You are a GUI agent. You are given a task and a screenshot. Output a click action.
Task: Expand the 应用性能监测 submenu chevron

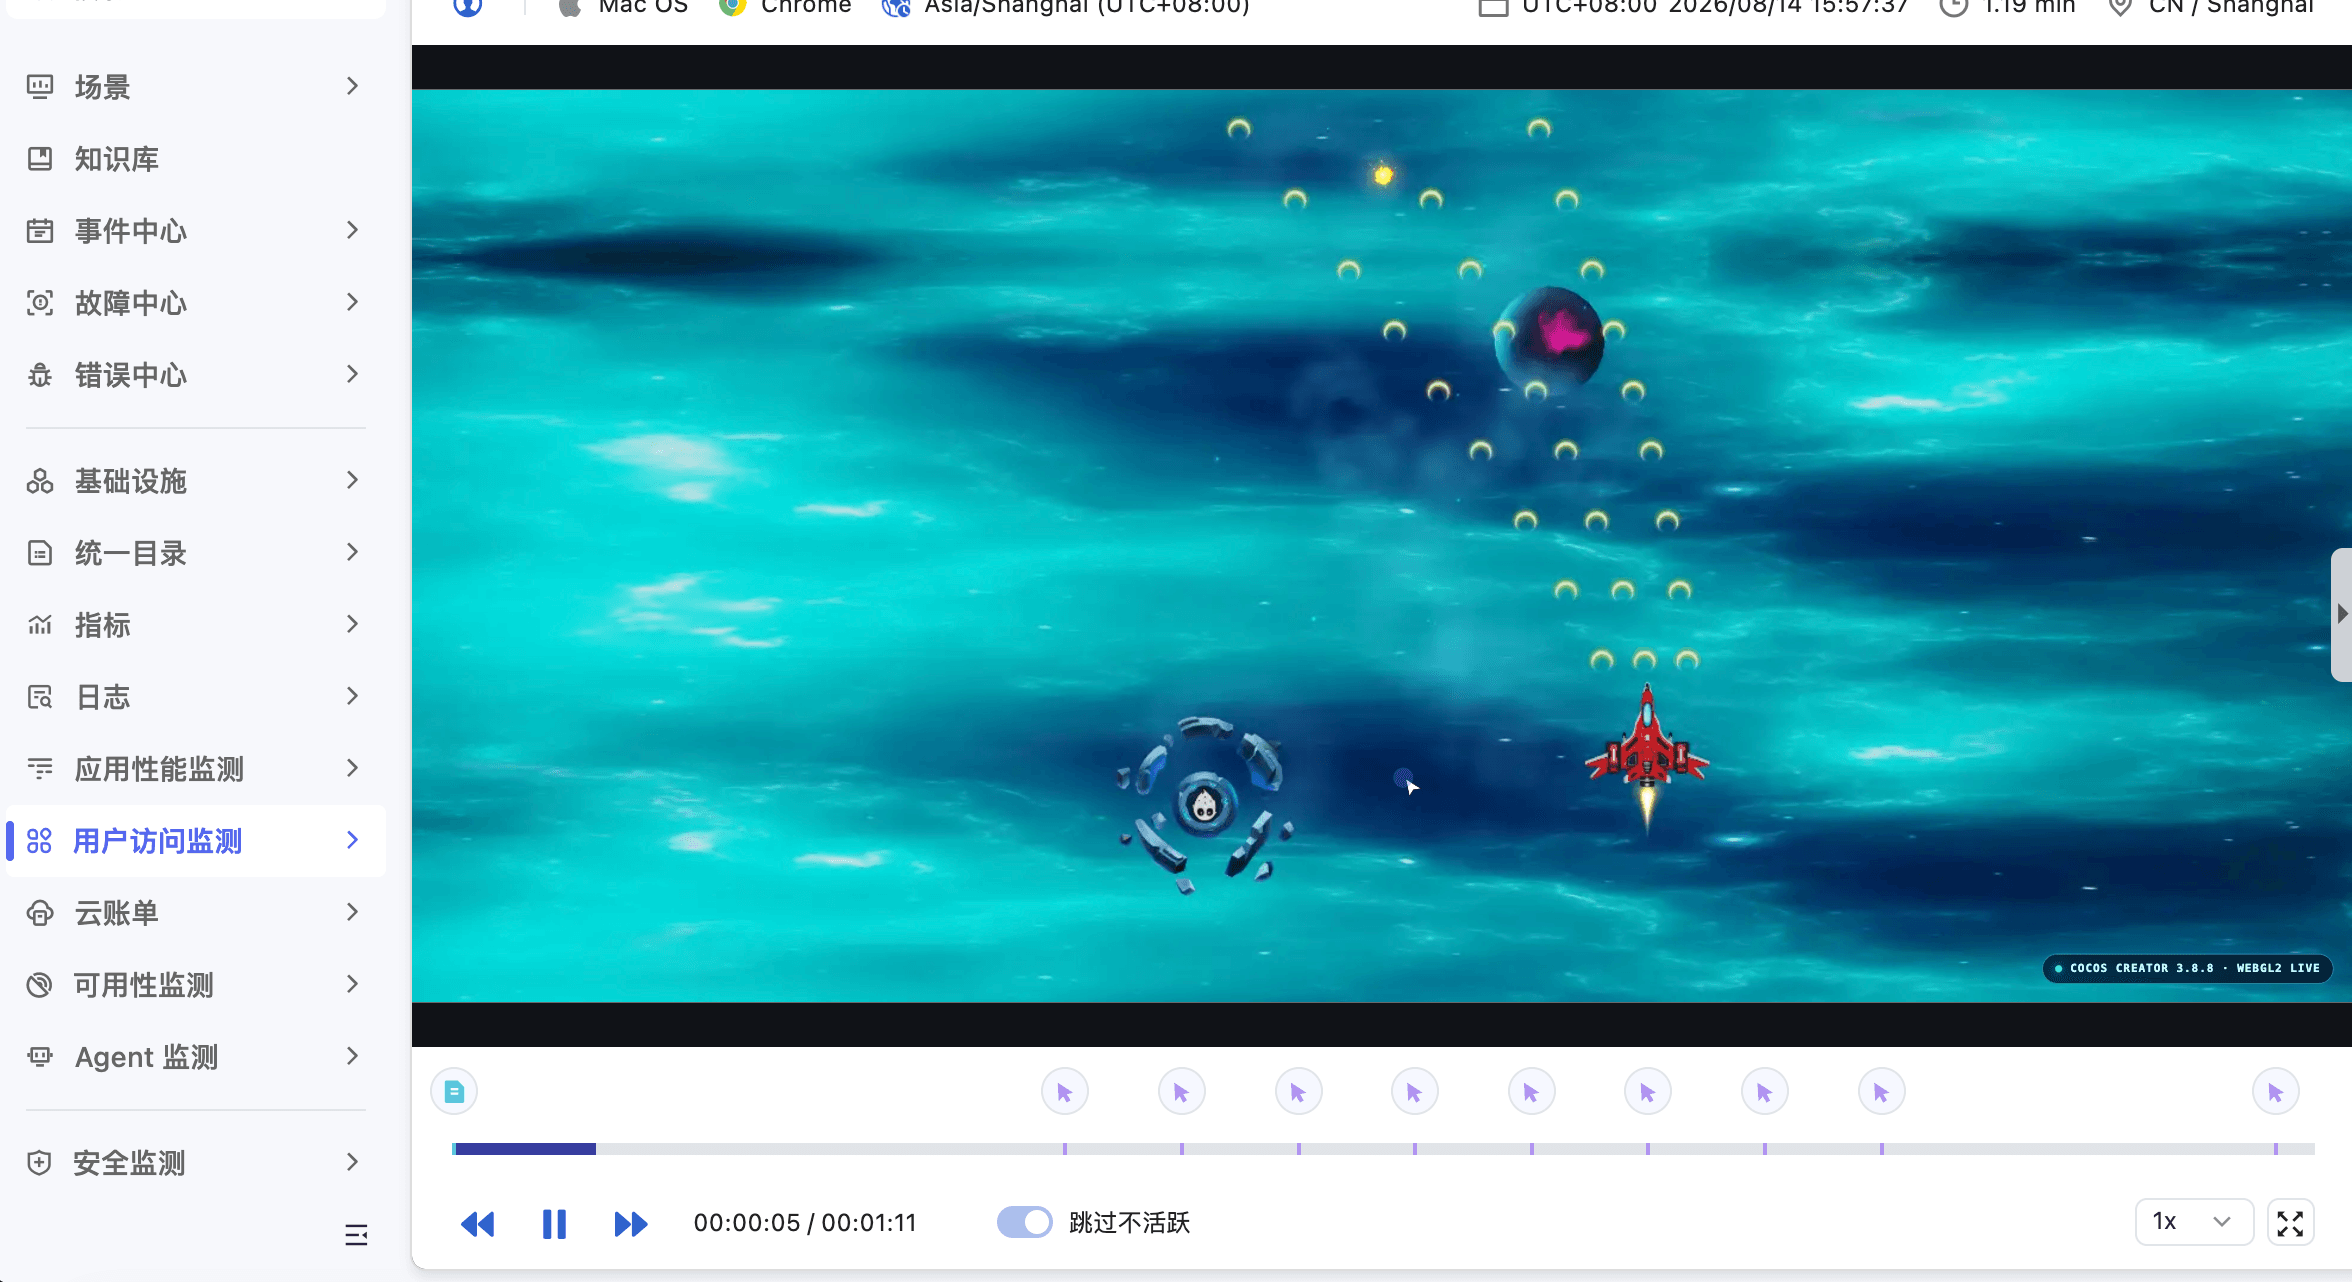[352, 768]
